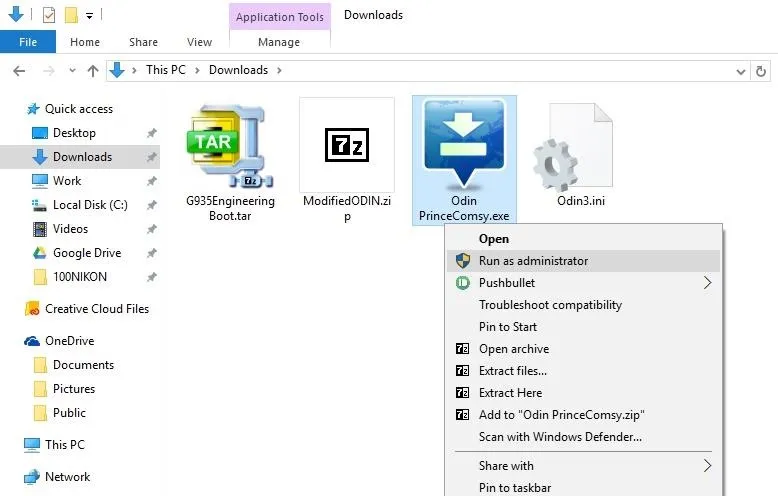This screenshot has height=496, width=778.
Task: Select the Odin3.ini gear file icon
Action: click(573, 148)
